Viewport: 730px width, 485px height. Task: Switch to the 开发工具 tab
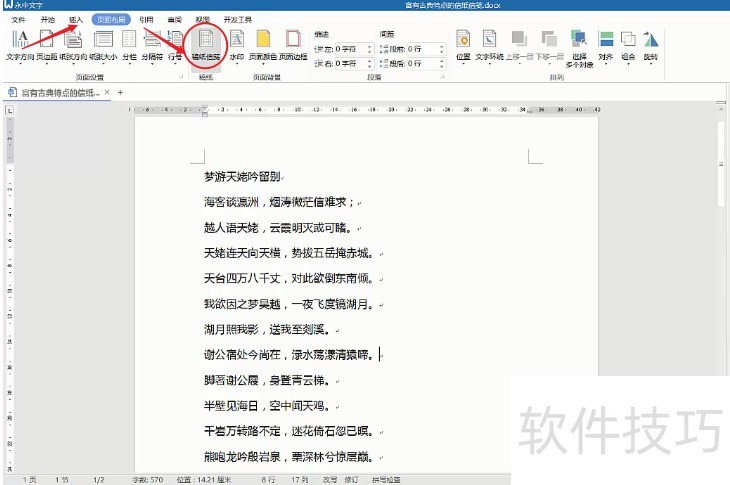click(x=237, y=20)
